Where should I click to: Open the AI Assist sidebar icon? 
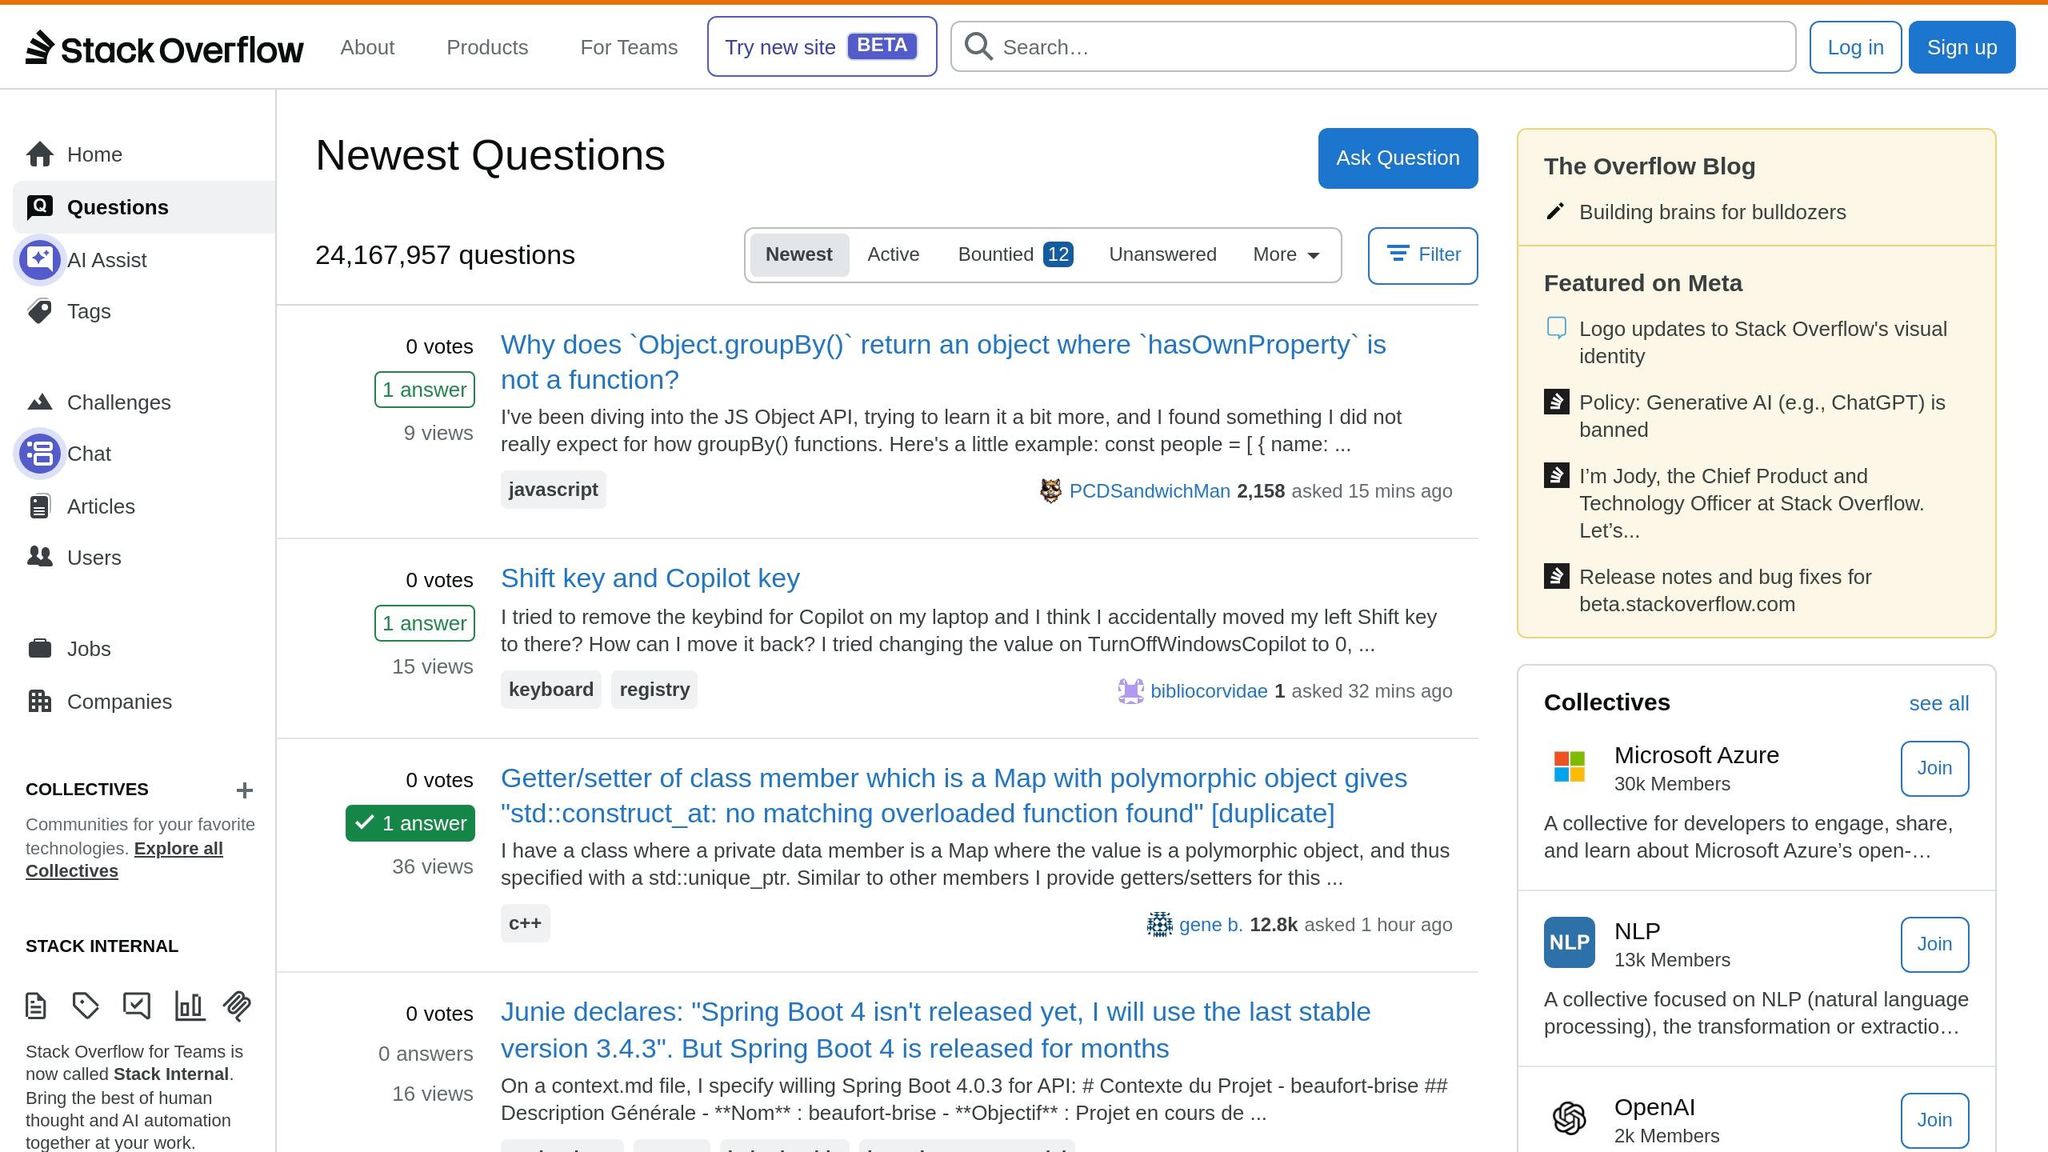point(39,259)
